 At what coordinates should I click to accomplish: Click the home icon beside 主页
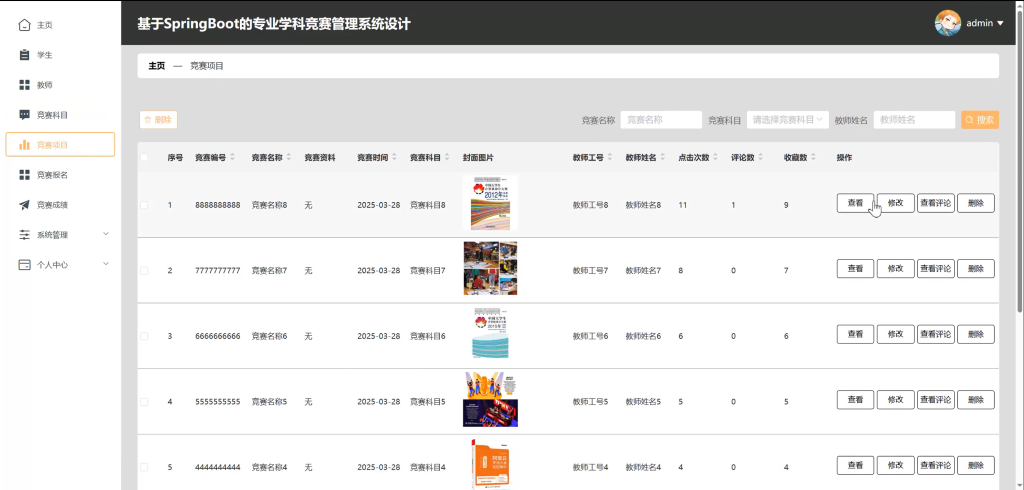tap(24, 25)
